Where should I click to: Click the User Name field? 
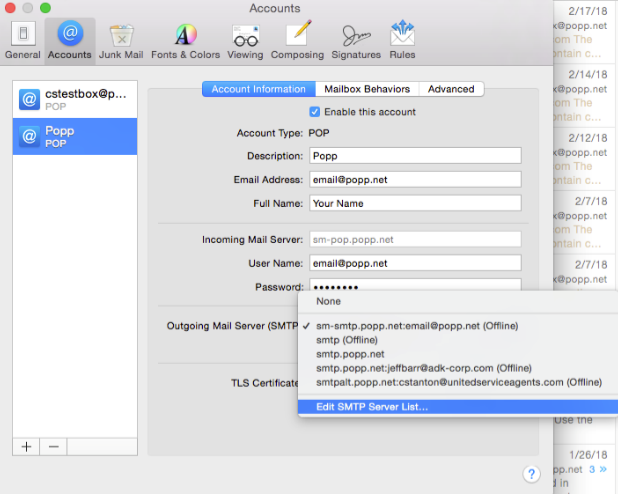[x=415, y=263]
